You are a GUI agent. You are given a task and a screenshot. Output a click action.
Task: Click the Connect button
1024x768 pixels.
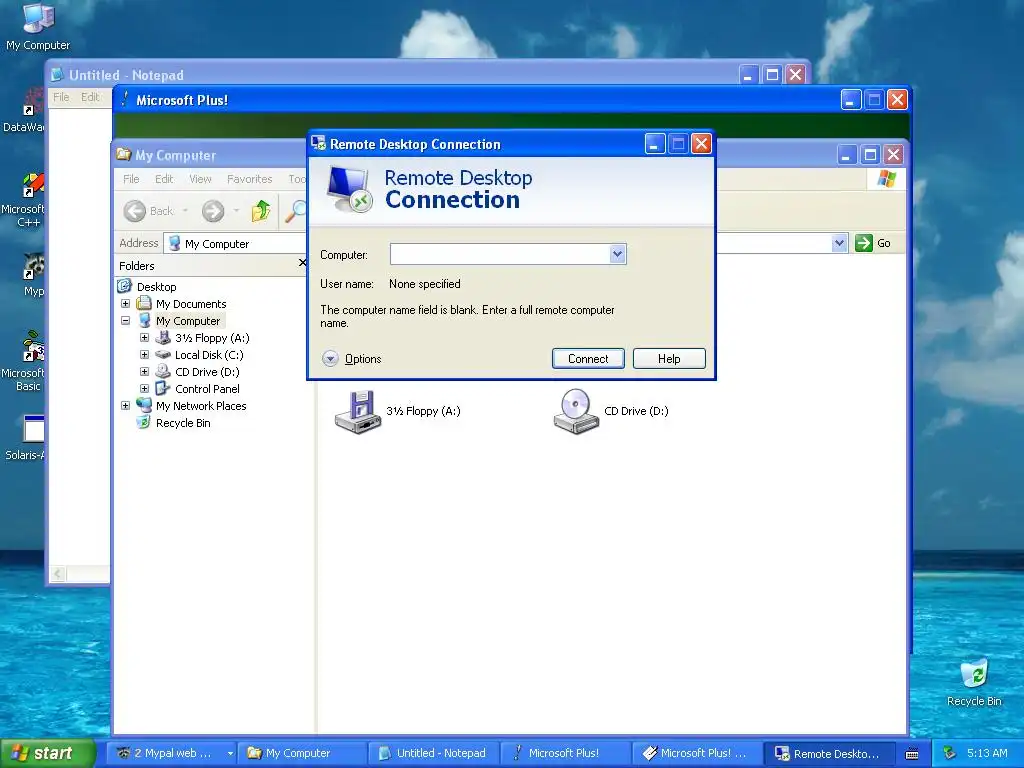point(588,359)
